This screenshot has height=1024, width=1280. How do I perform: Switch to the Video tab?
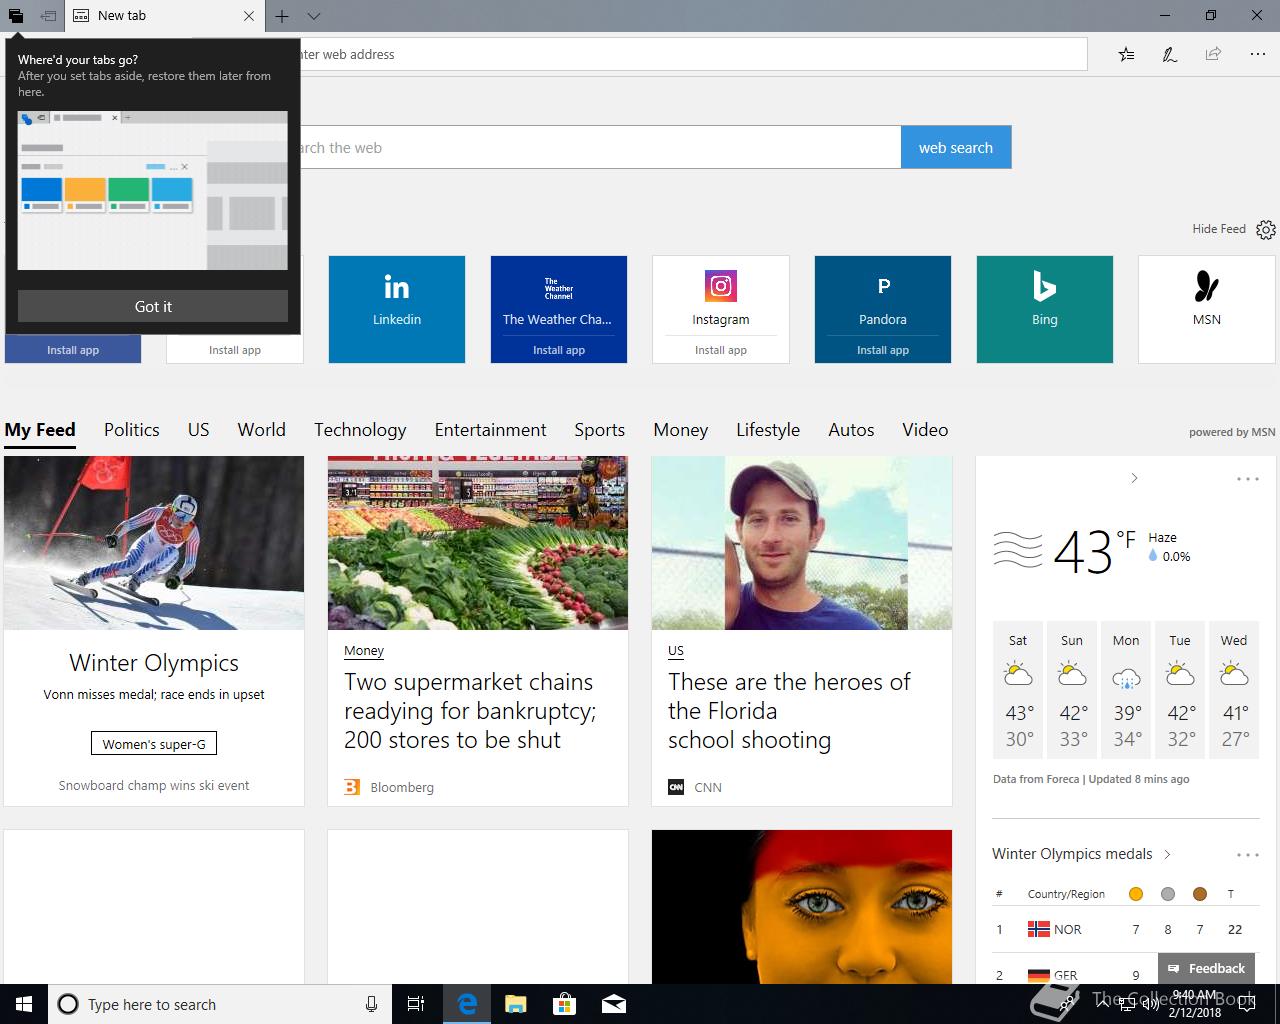[x=925, y=430]
